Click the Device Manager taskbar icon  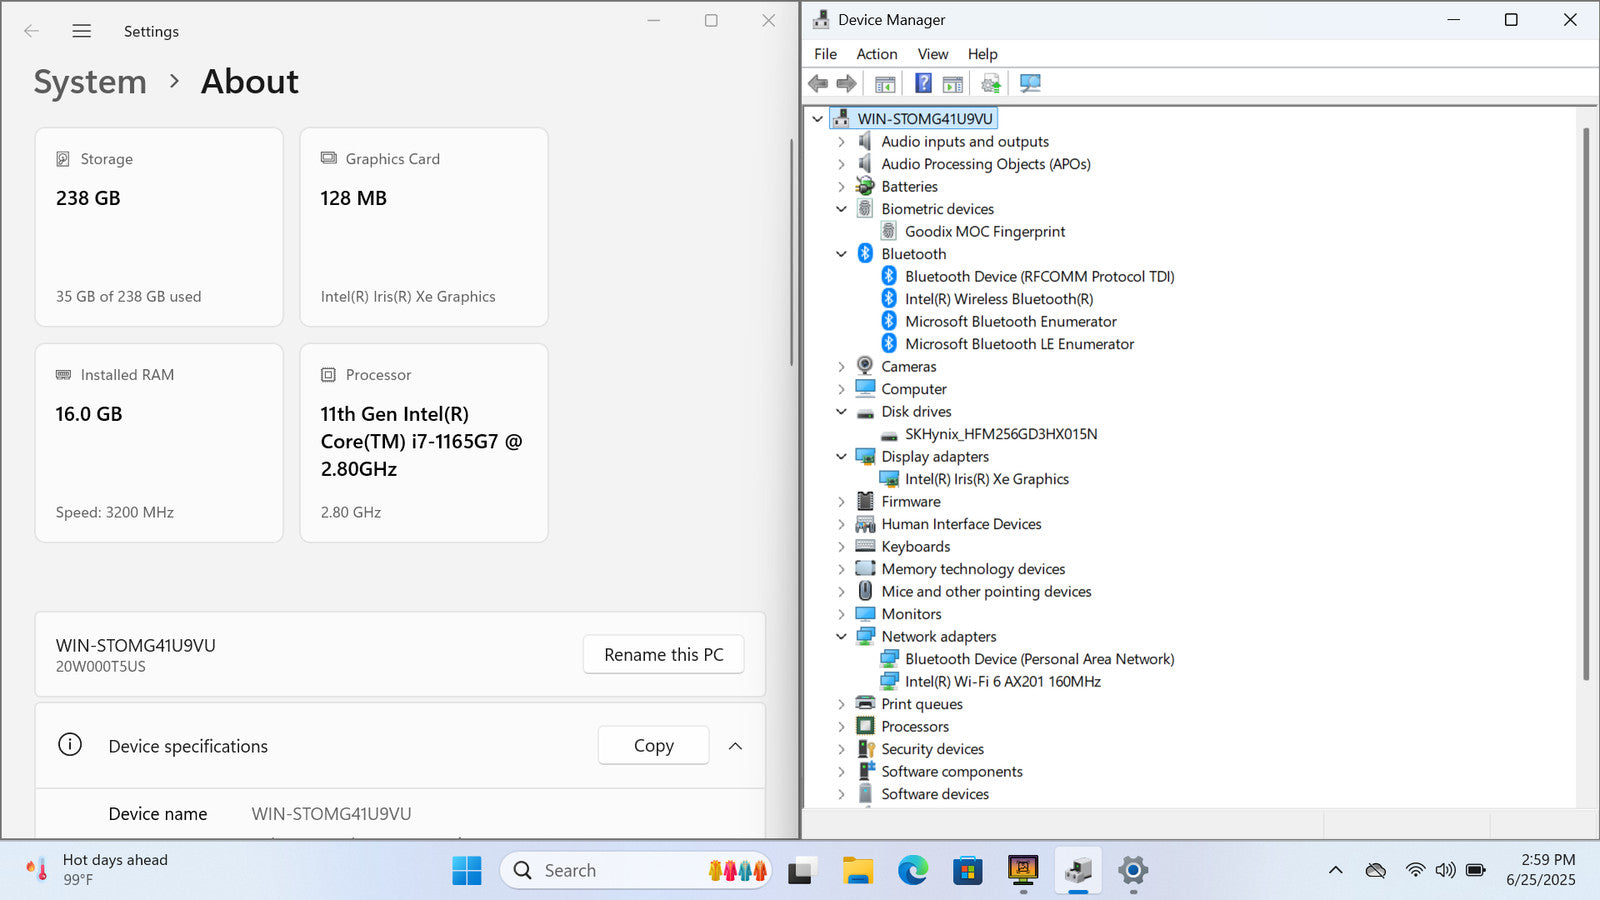(1078, 870)
